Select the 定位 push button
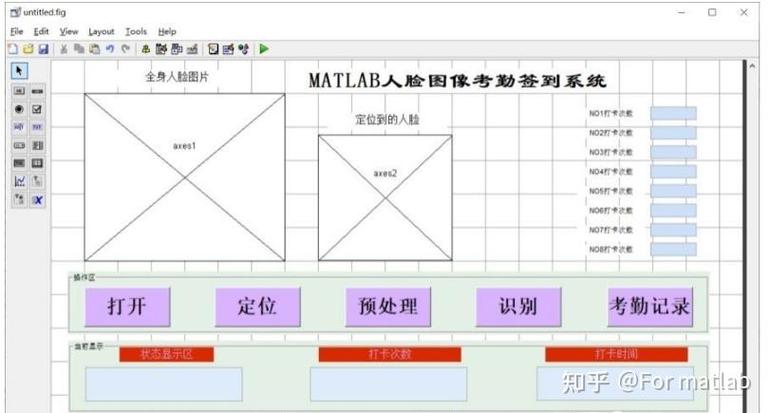 (x=258, y=307)
